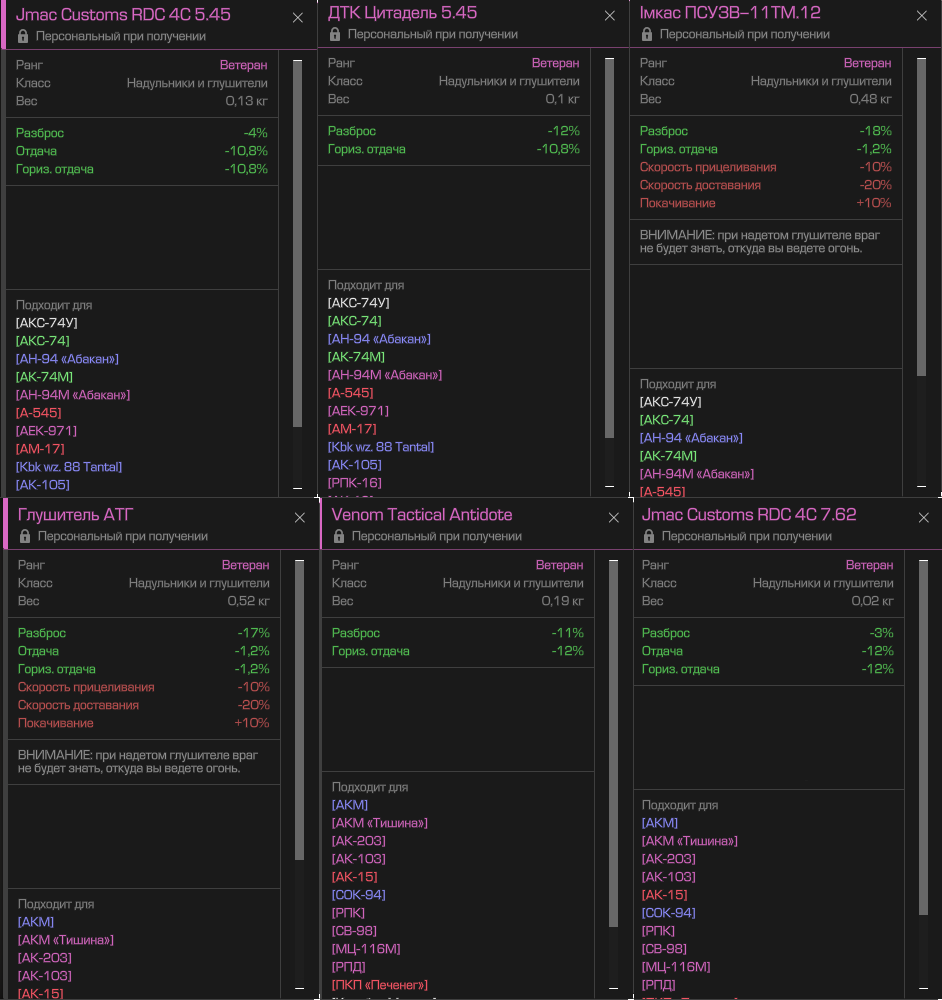Click the weight value '0,02 кг'
Screen dimensions: 942x1000
[872, 601]
